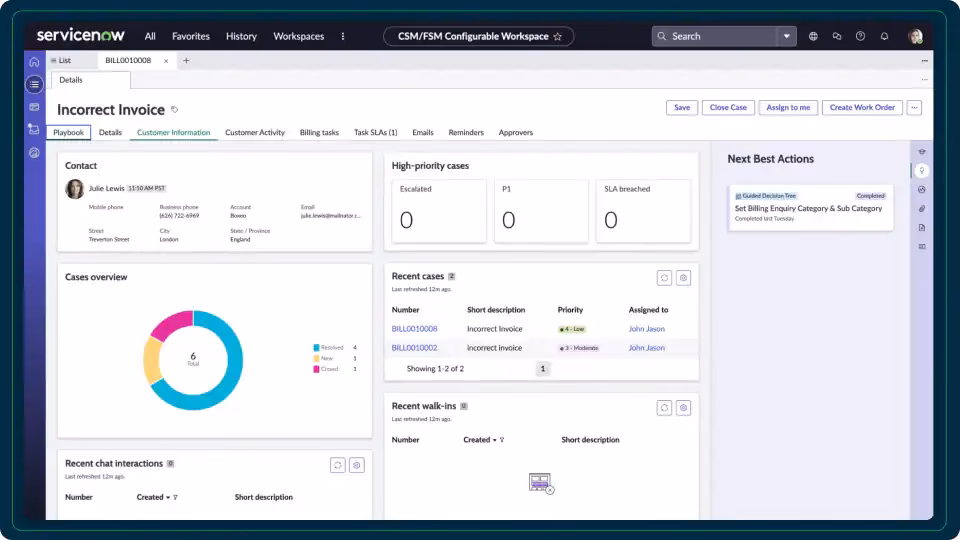
Task: Refresh the Recent cases list
Action: coord(664,278)
